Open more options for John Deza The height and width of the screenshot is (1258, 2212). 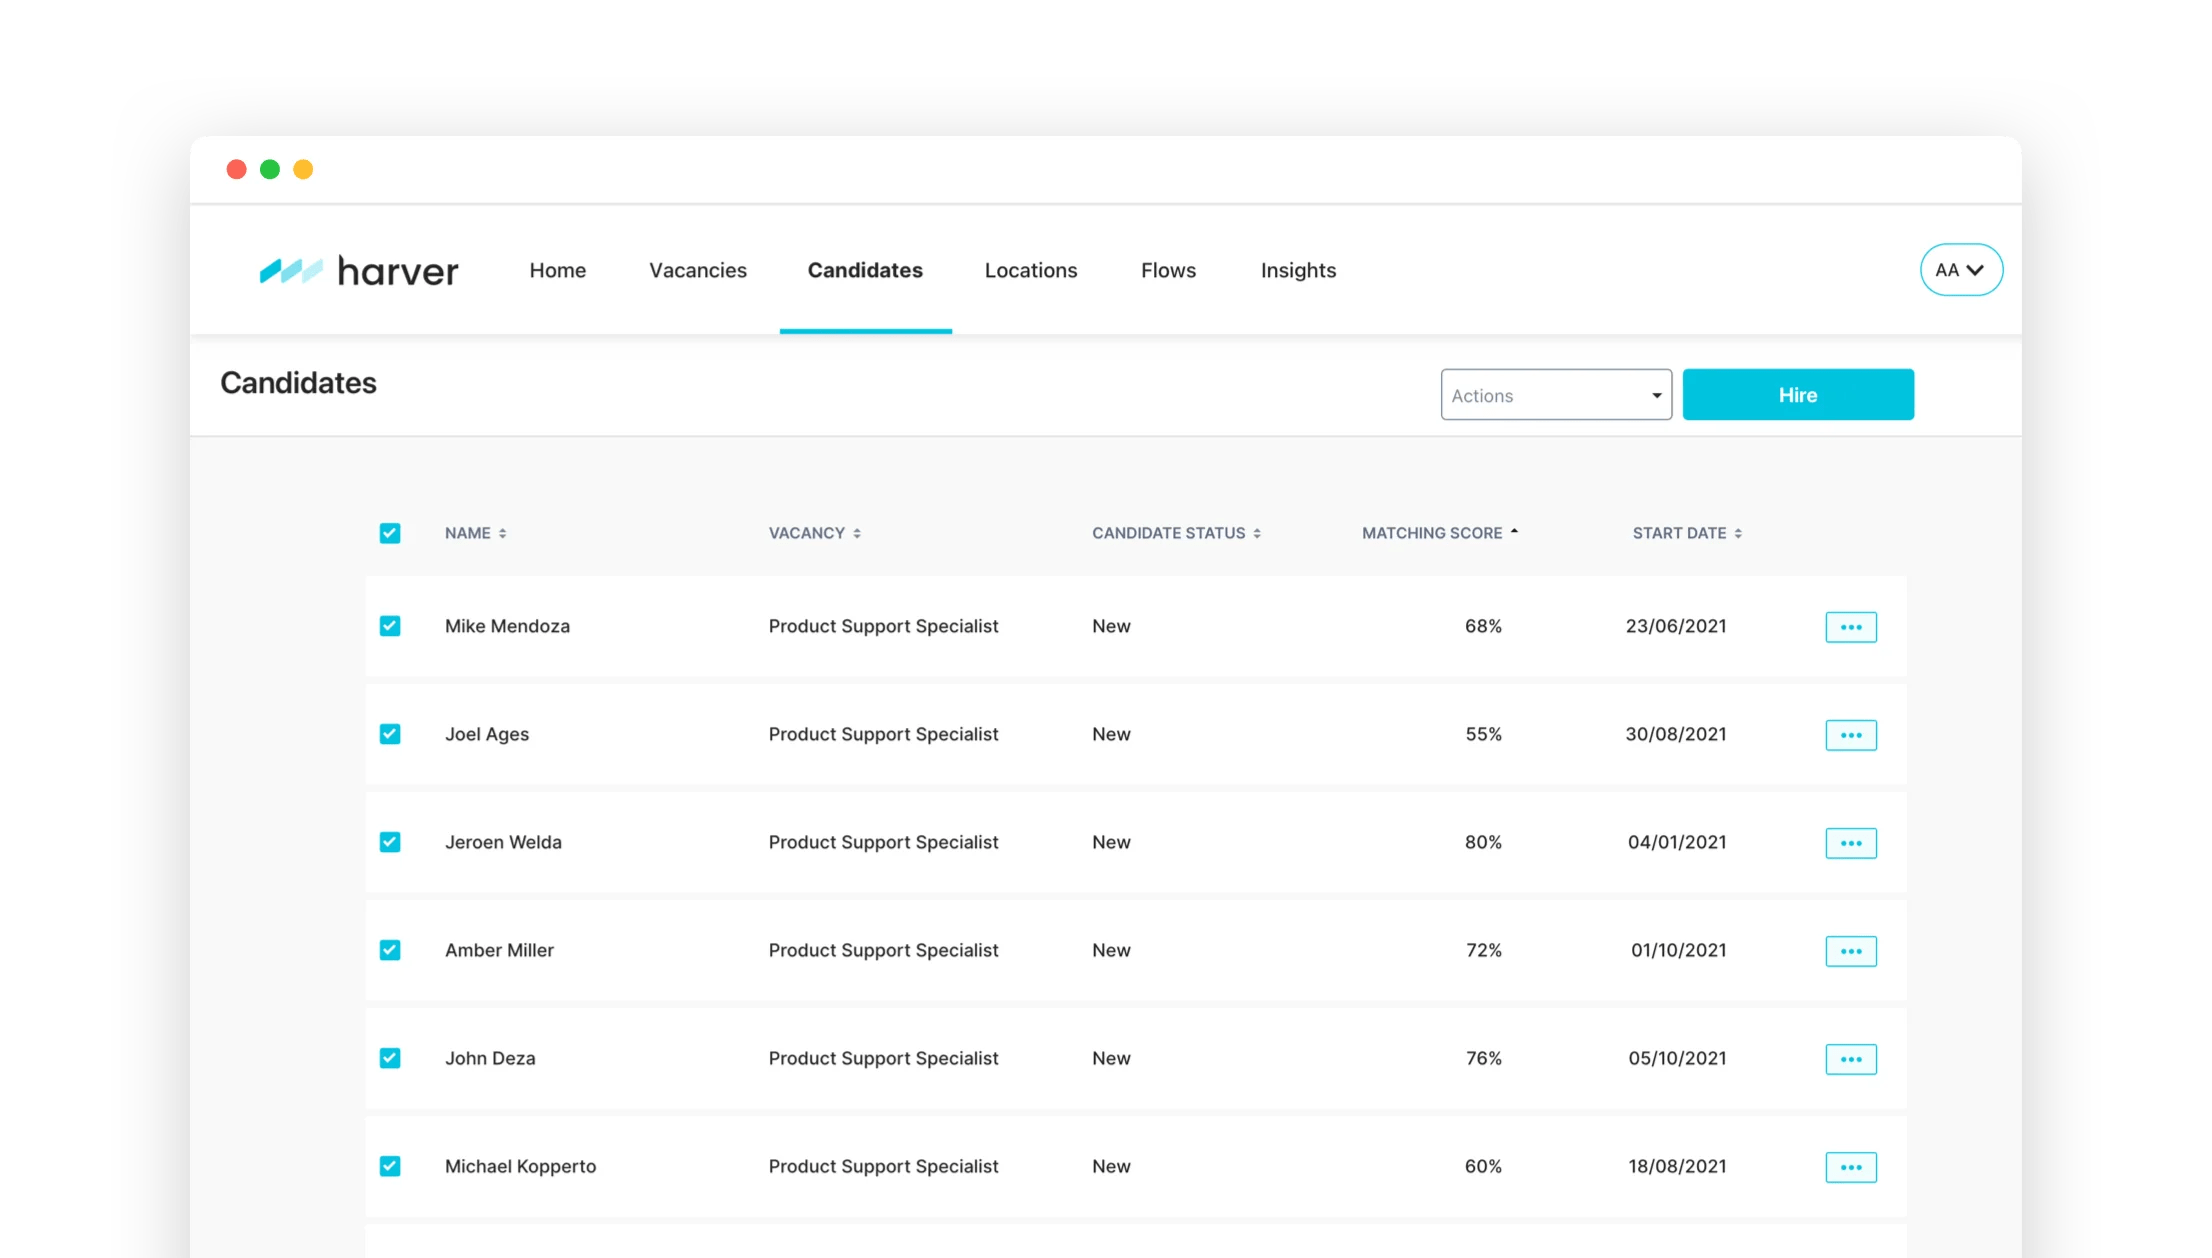(x=1850, y=1059)
